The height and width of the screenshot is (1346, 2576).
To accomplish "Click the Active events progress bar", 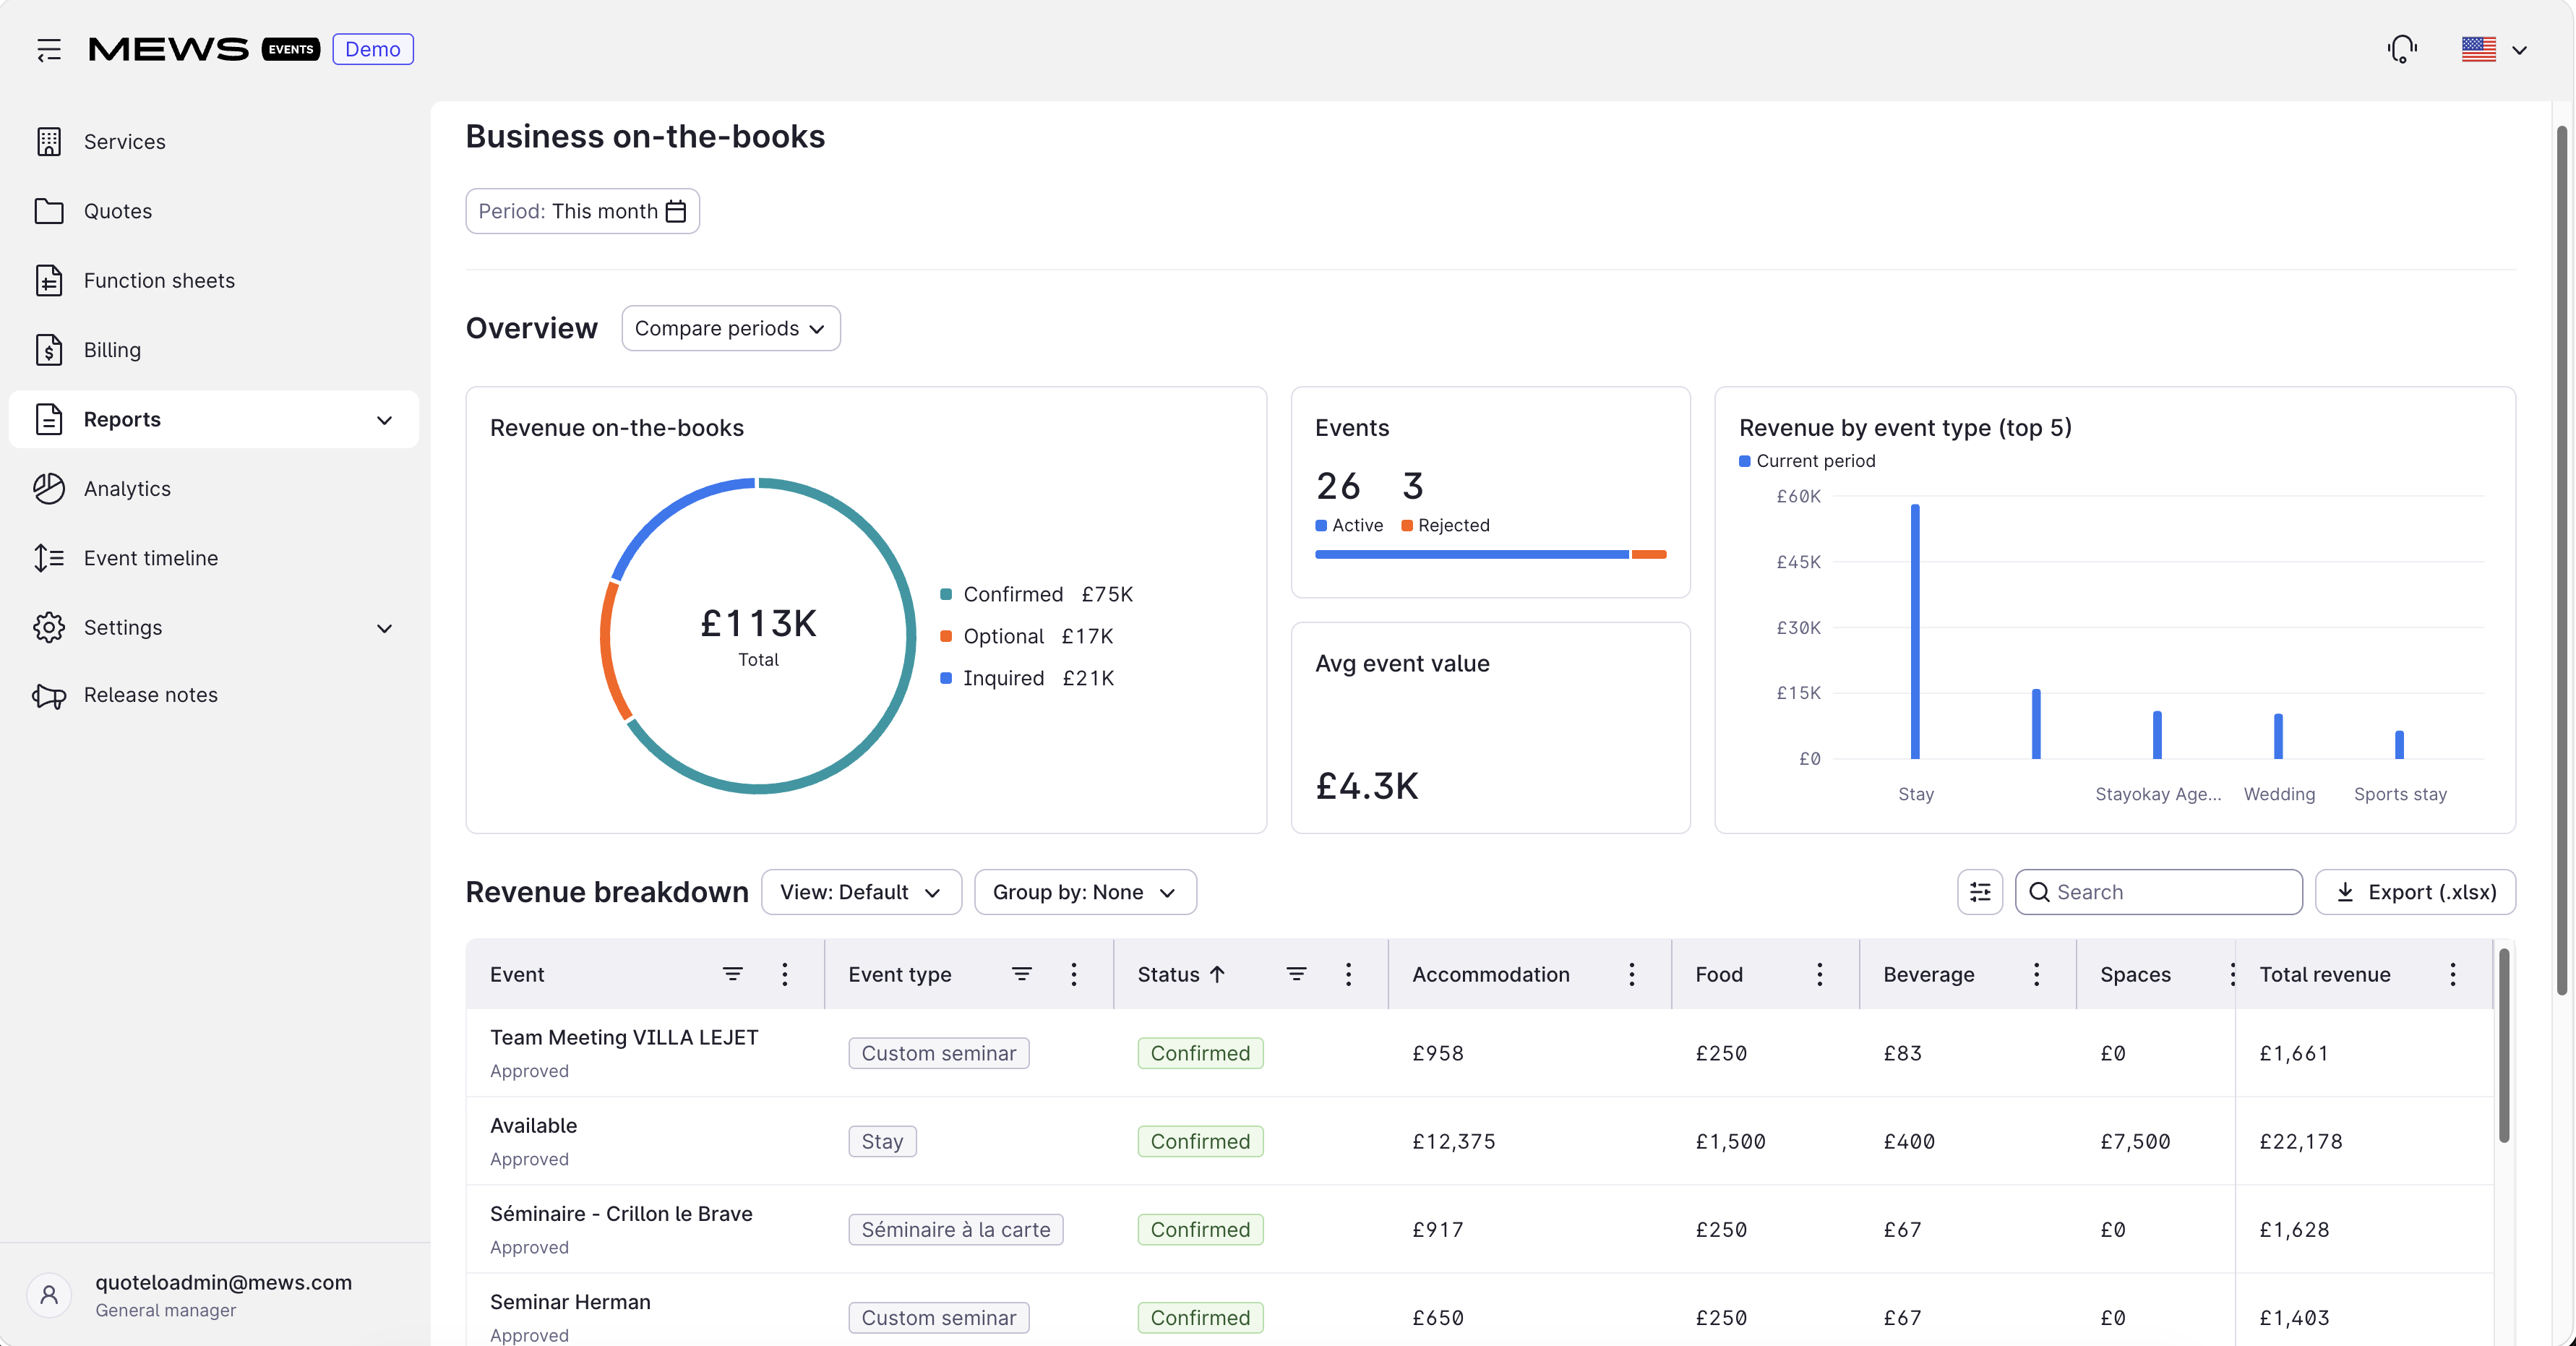I will (x=1471, y=554).
